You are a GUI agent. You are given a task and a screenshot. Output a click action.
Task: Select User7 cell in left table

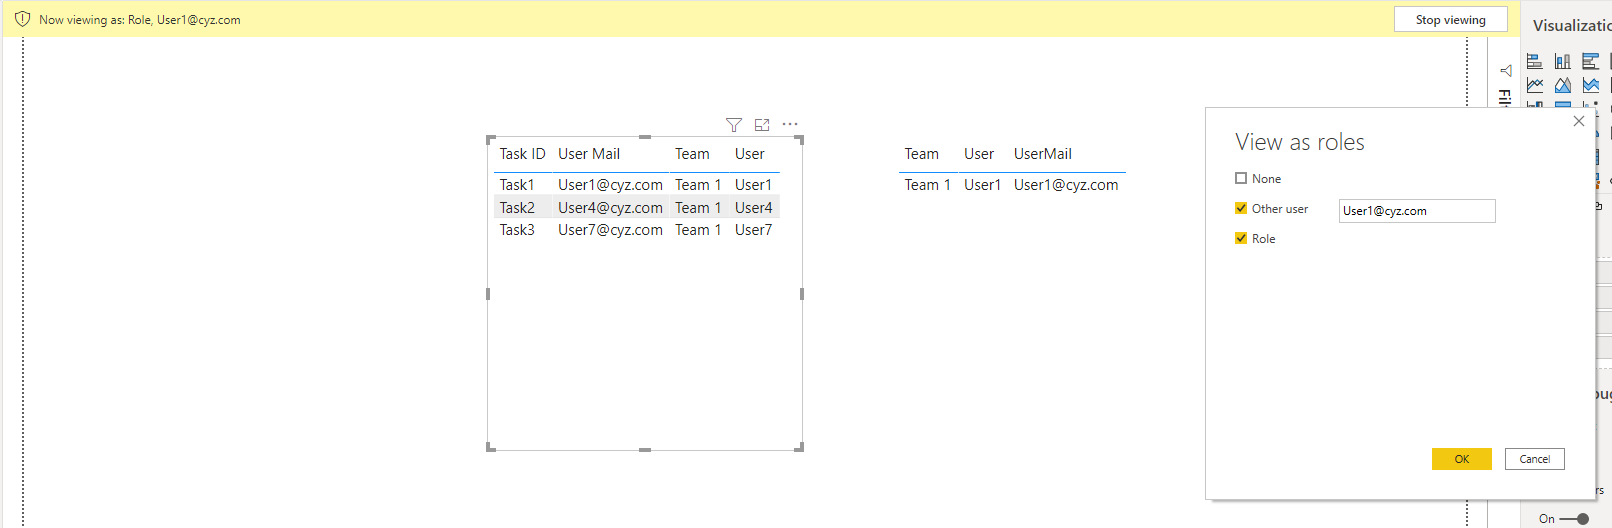(753, 230)
